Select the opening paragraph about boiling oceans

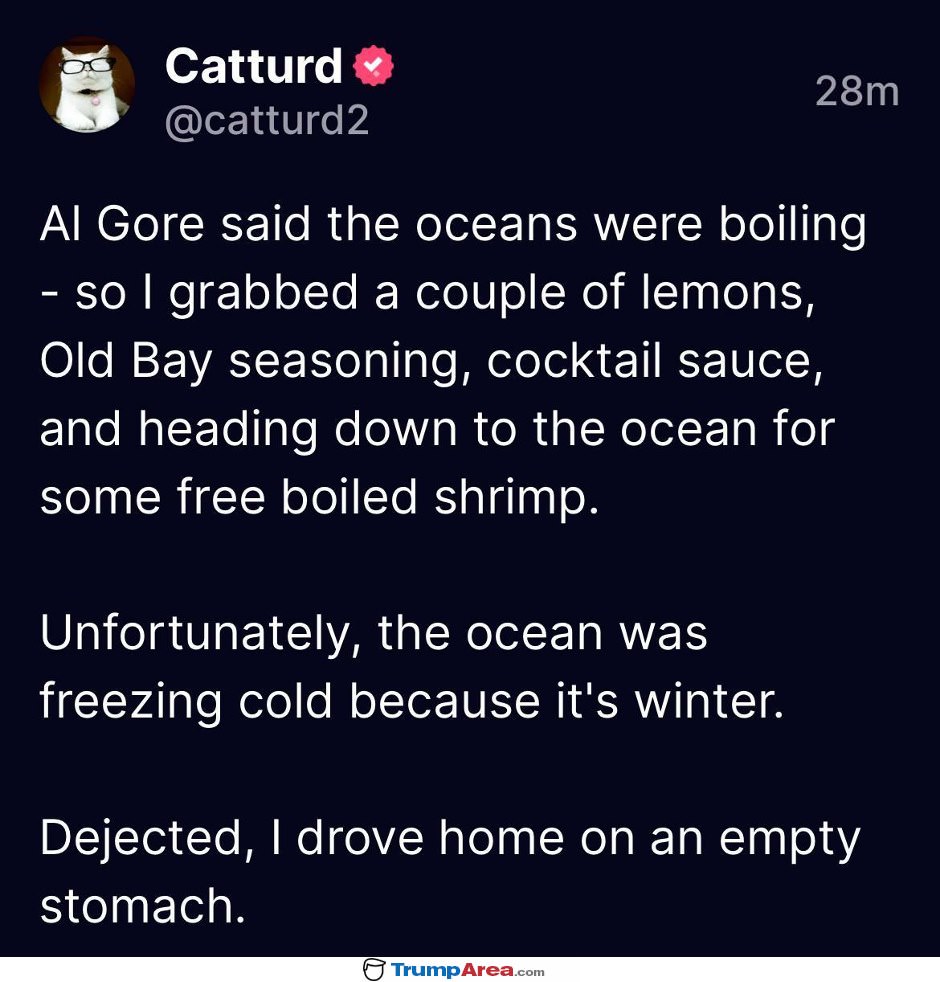coord(453,361)
